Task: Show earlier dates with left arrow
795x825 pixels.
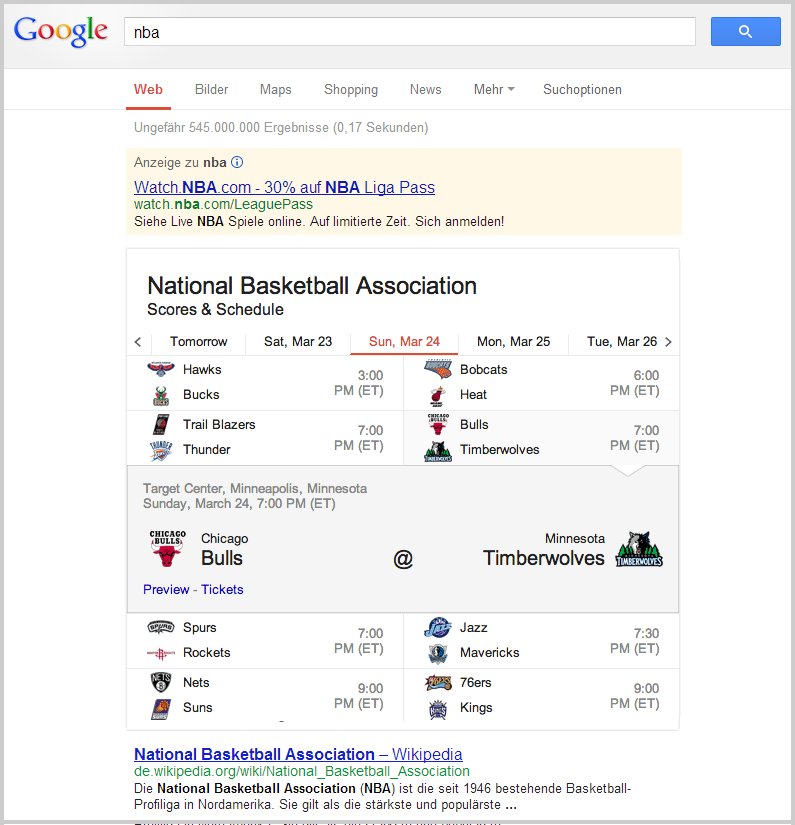Action: [138, 342]
